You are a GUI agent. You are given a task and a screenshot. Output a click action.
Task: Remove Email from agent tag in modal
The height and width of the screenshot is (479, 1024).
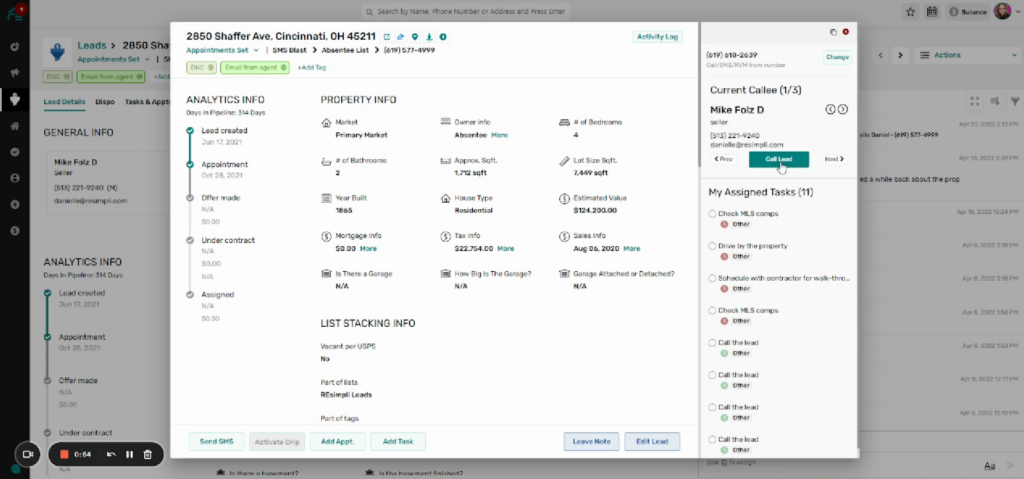(283, 67)
